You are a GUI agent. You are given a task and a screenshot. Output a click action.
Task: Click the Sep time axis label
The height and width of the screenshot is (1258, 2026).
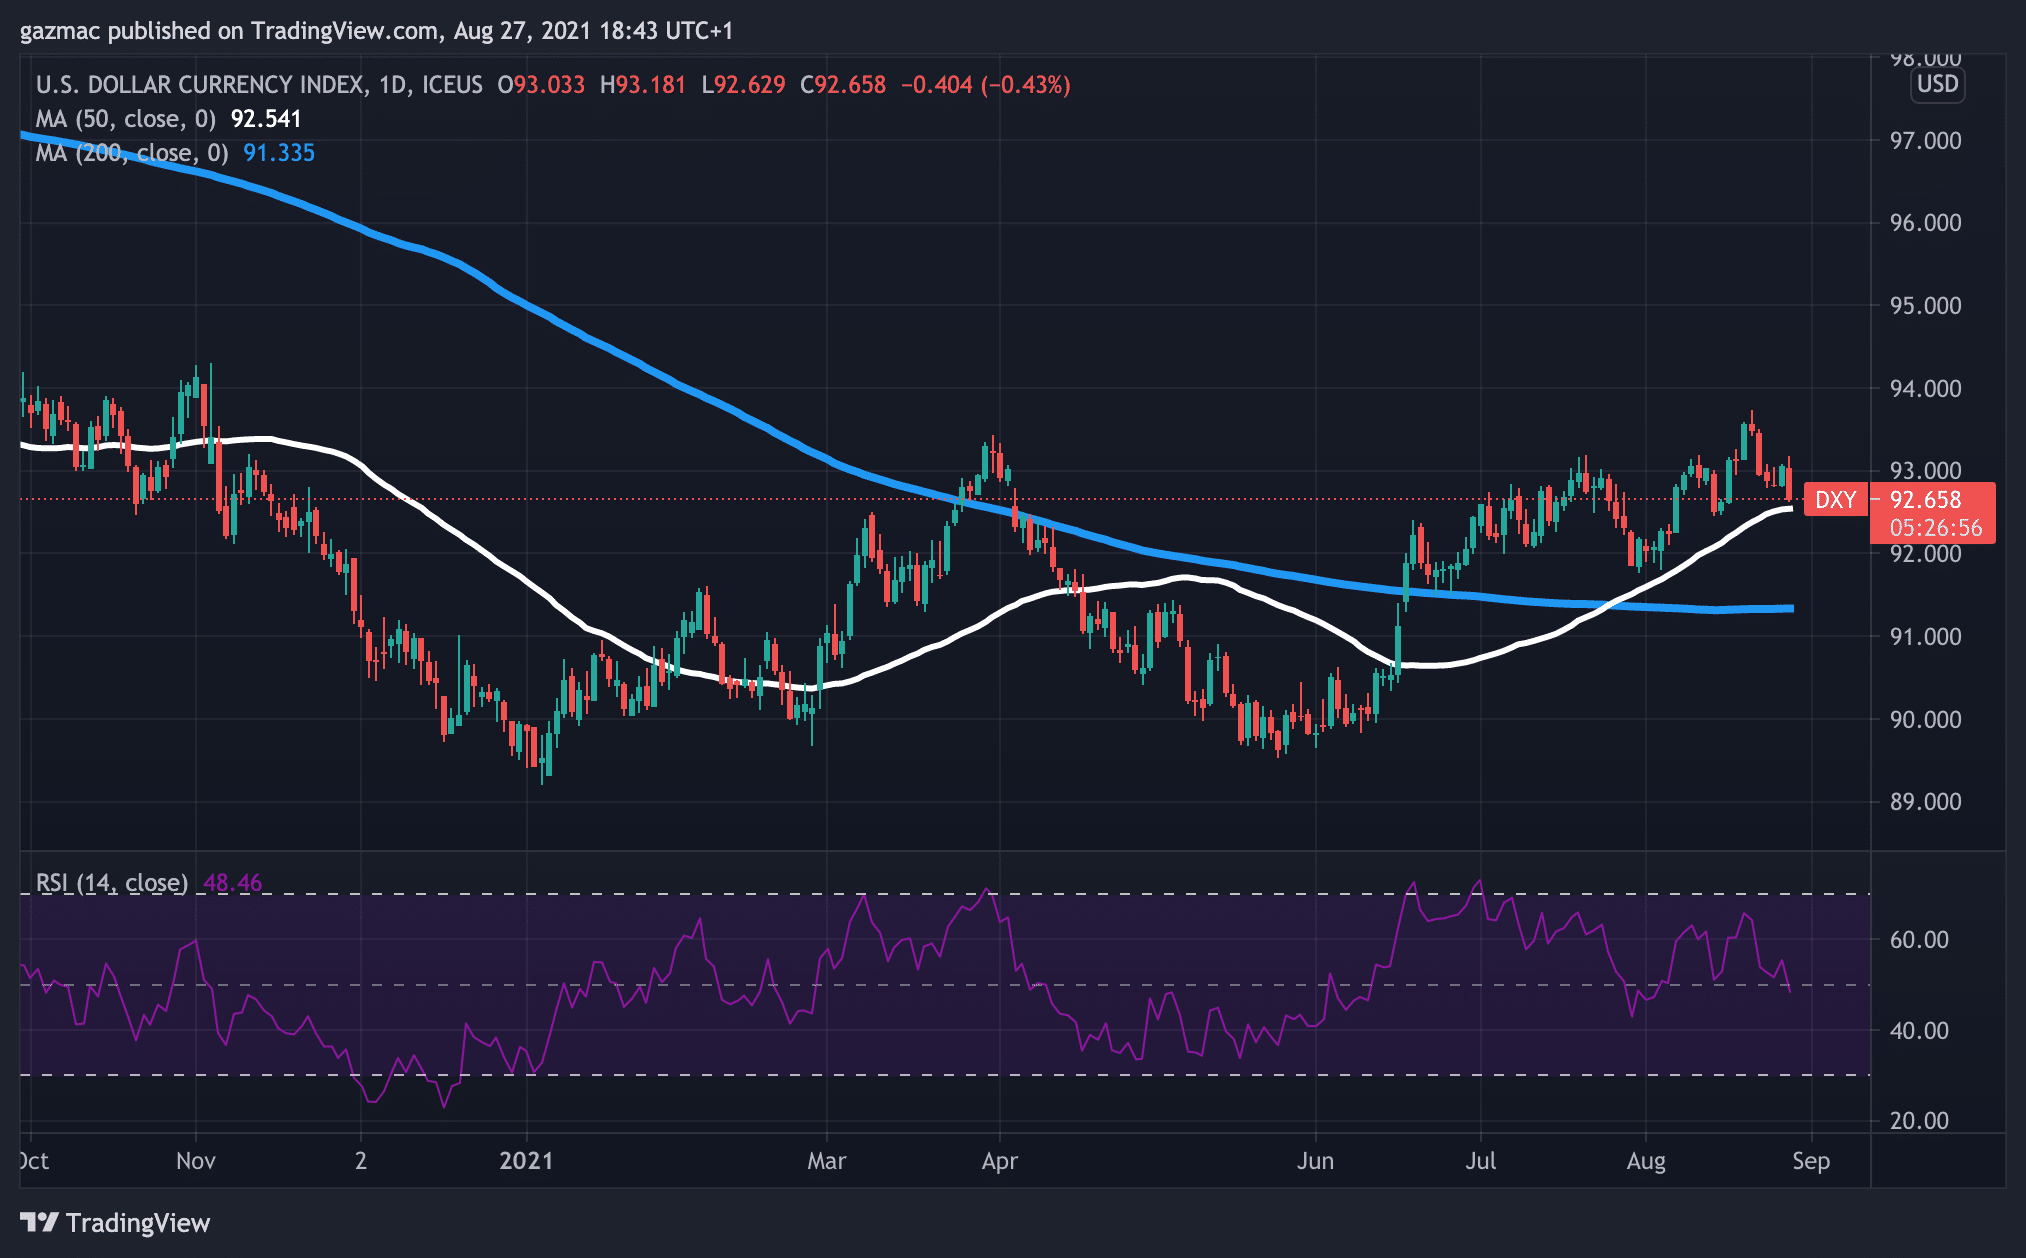1811,1161
